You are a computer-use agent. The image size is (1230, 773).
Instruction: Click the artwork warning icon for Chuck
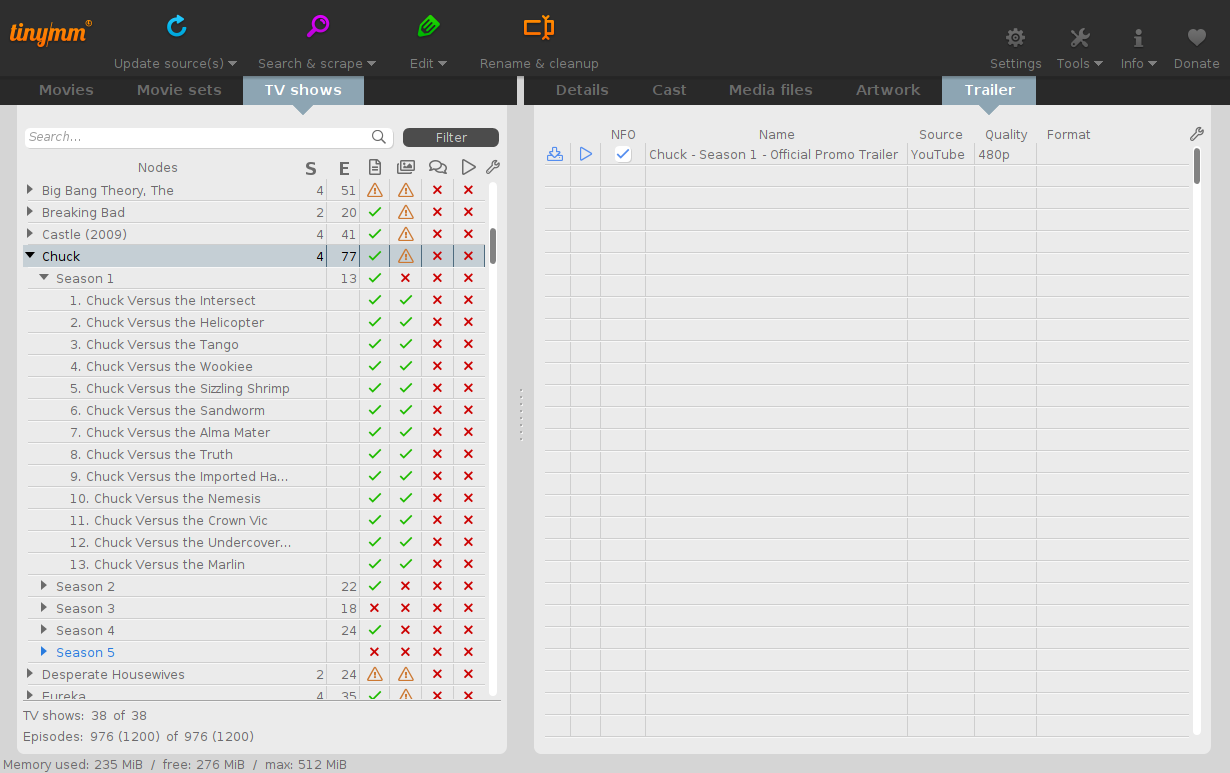[x=405, y=256]
